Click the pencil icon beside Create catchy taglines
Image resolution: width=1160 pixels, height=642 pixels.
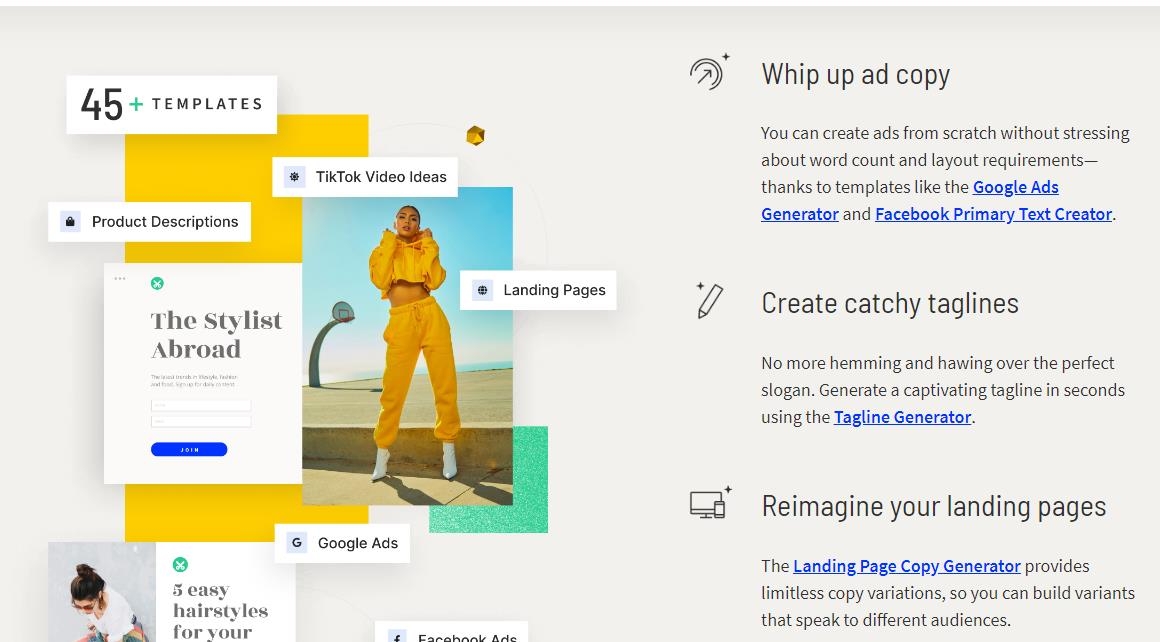coord(709,300)
